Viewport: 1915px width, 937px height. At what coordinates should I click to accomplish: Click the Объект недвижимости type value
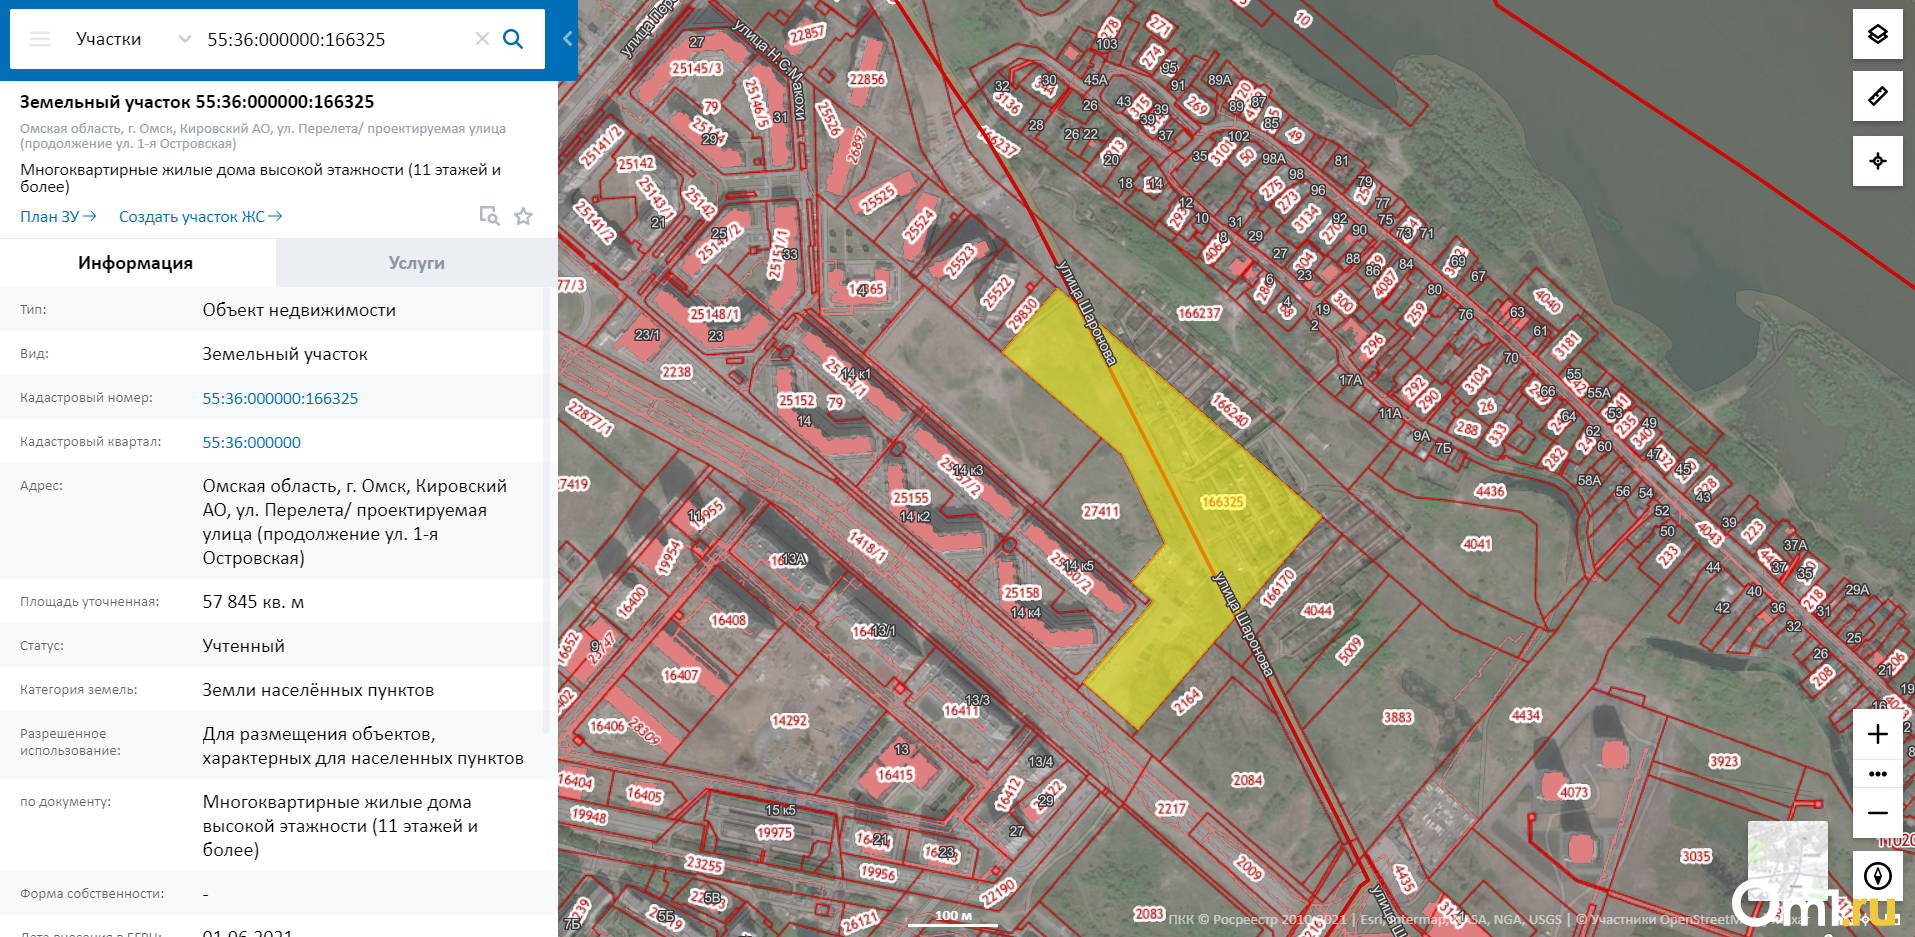point(299,310)
